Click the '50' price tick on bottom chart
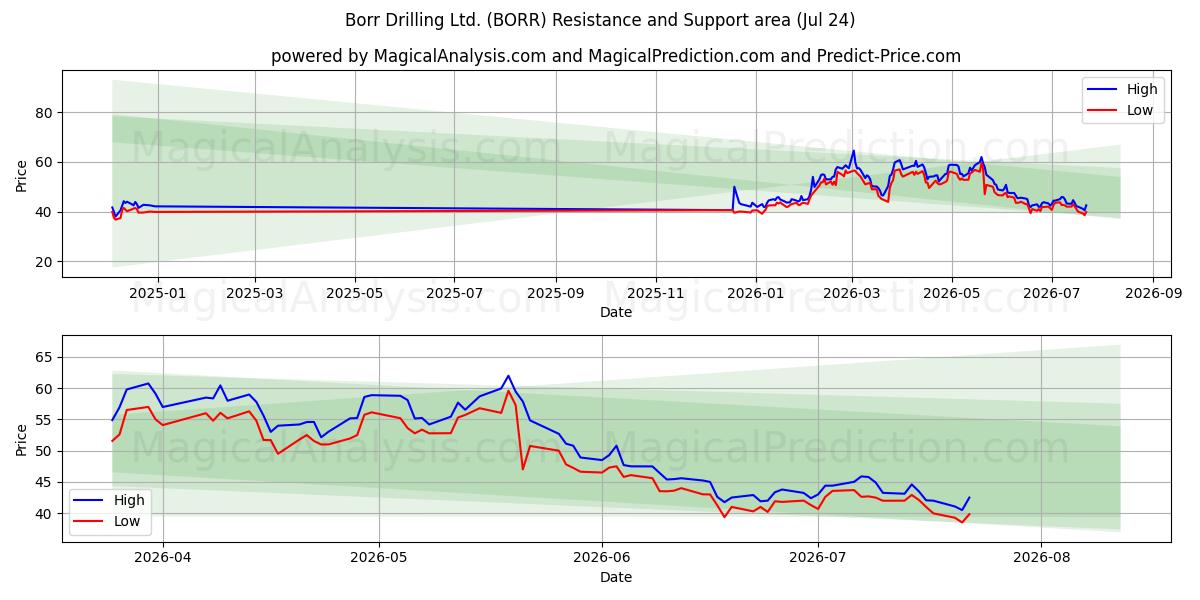Screen dimensions: 1200x600 pyautogui.click(x=46, y=451)
